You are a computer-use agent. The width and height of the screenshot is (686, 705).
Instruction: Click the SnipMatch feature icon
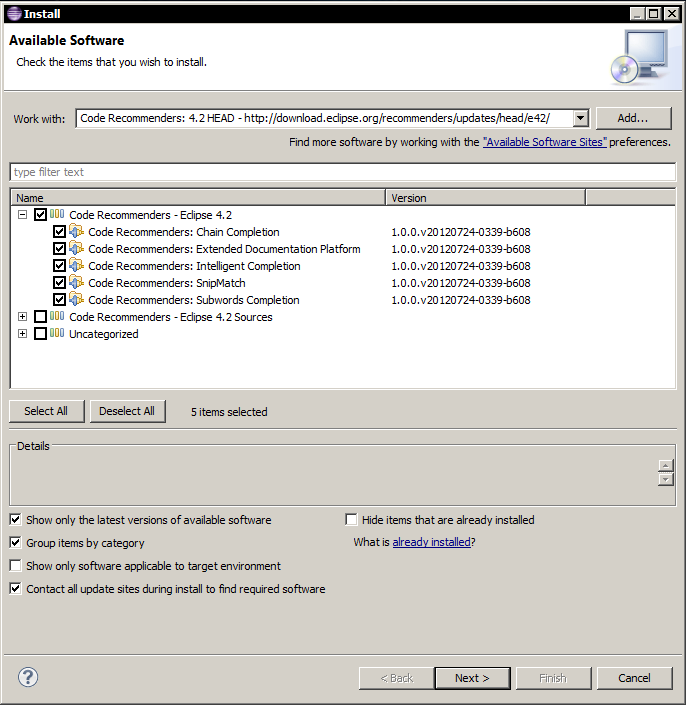[x=76, y=283]
